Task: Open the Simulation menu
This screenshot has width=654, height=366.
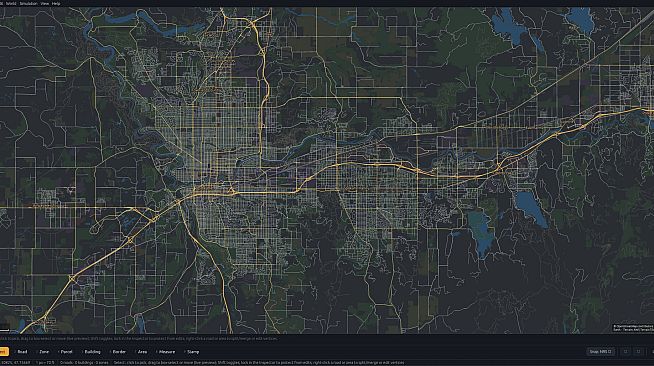Action: (x=28, y=3)
